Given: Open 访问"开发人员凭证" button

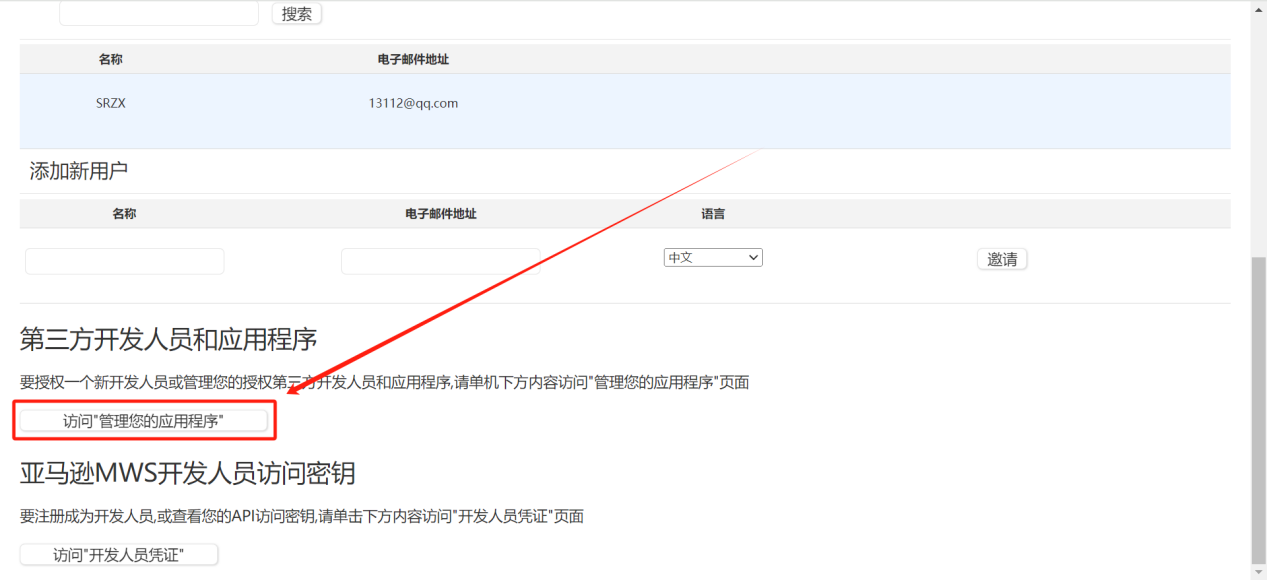Looking at the screenshot, I should (119, 555).
